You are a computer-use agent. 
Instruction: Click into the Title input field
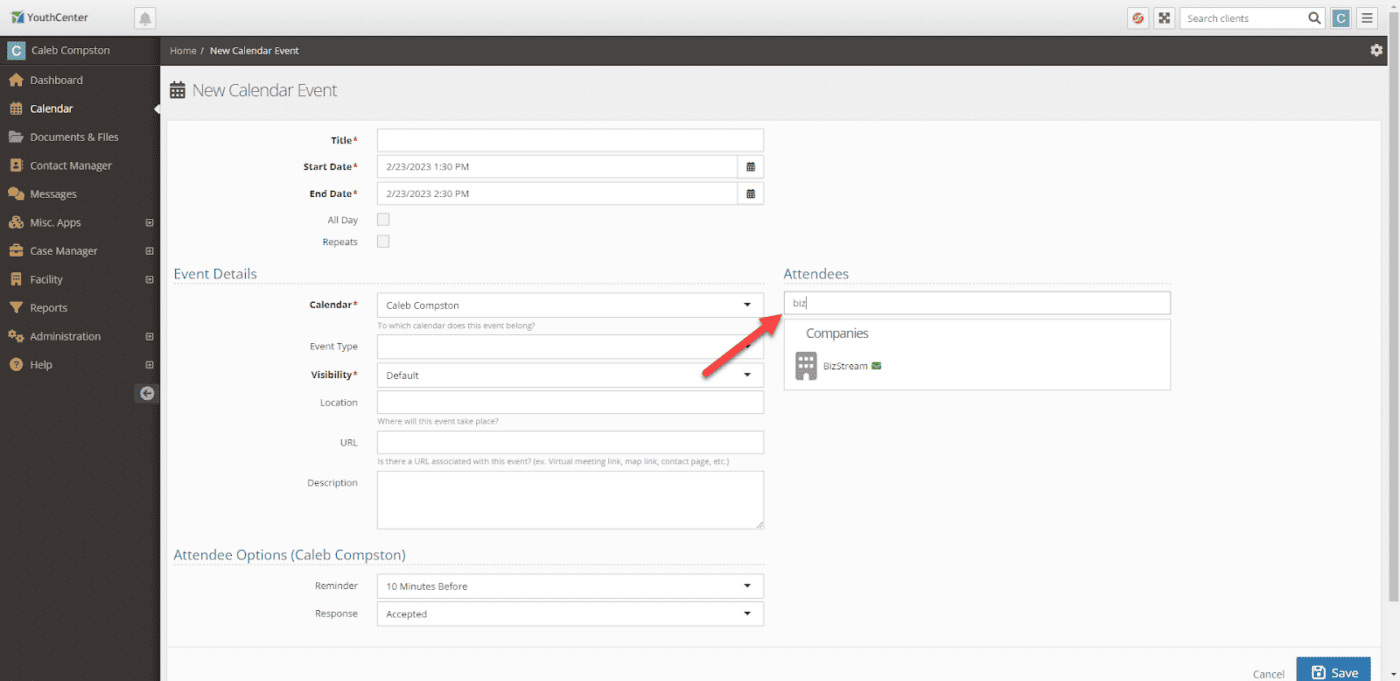coord(570,140)
